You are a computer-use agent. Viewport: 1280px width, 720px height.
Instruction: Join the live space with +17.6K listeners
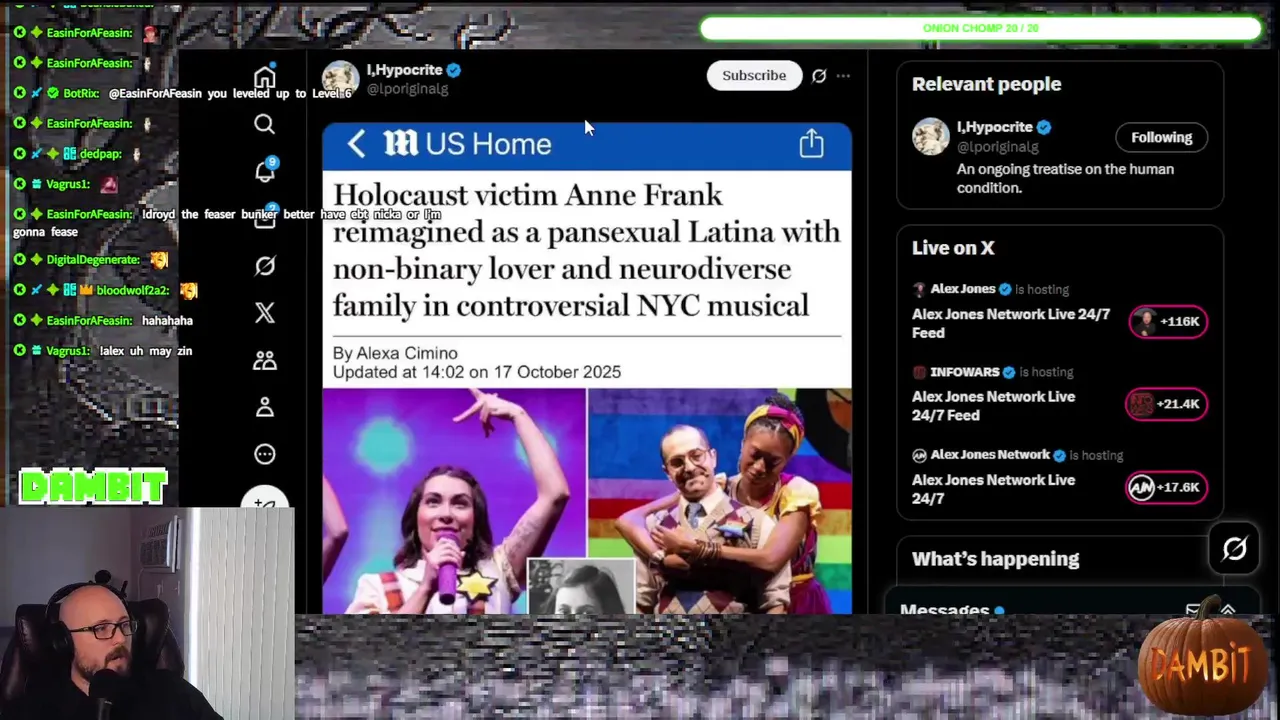(x=1165, y=487)
